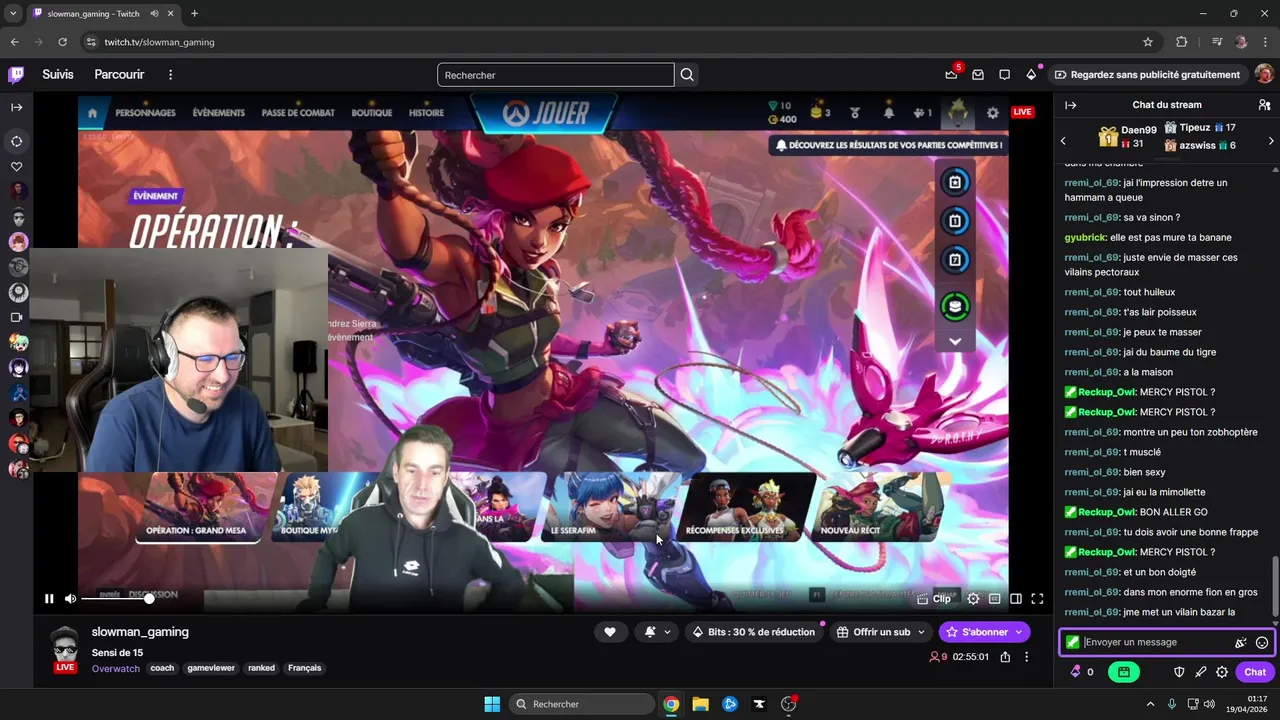The width and height of the screenshot is (1280, 720).
Task: Click the ranked tag
Action: pos(262,668)
